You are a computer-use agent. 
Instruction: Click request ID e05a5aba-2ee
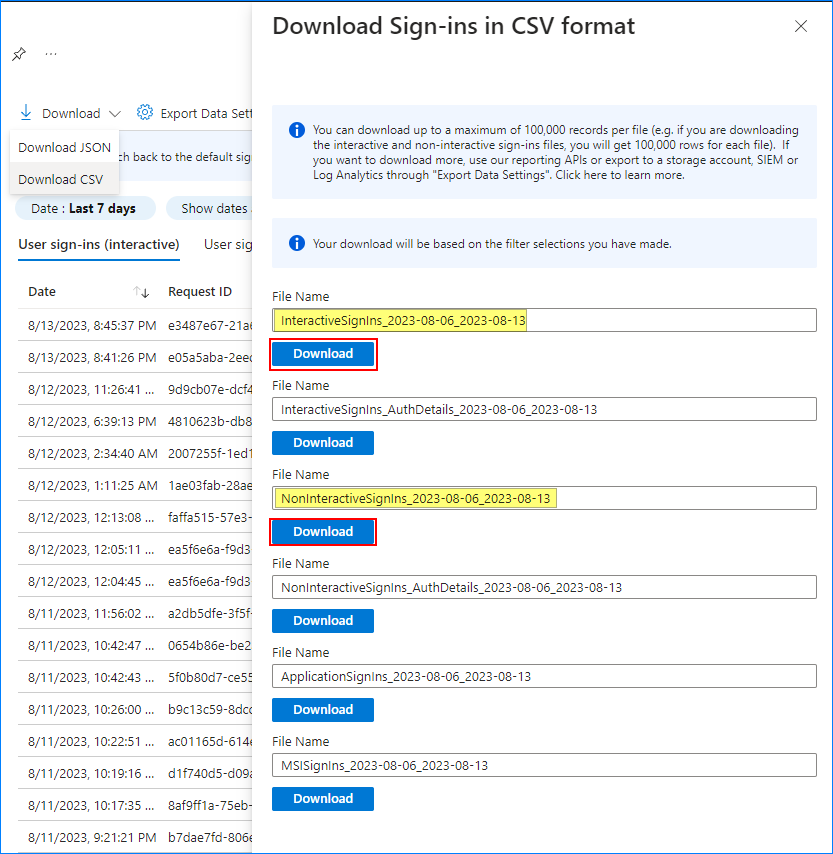pyautogui.click(x=210, y=358)
